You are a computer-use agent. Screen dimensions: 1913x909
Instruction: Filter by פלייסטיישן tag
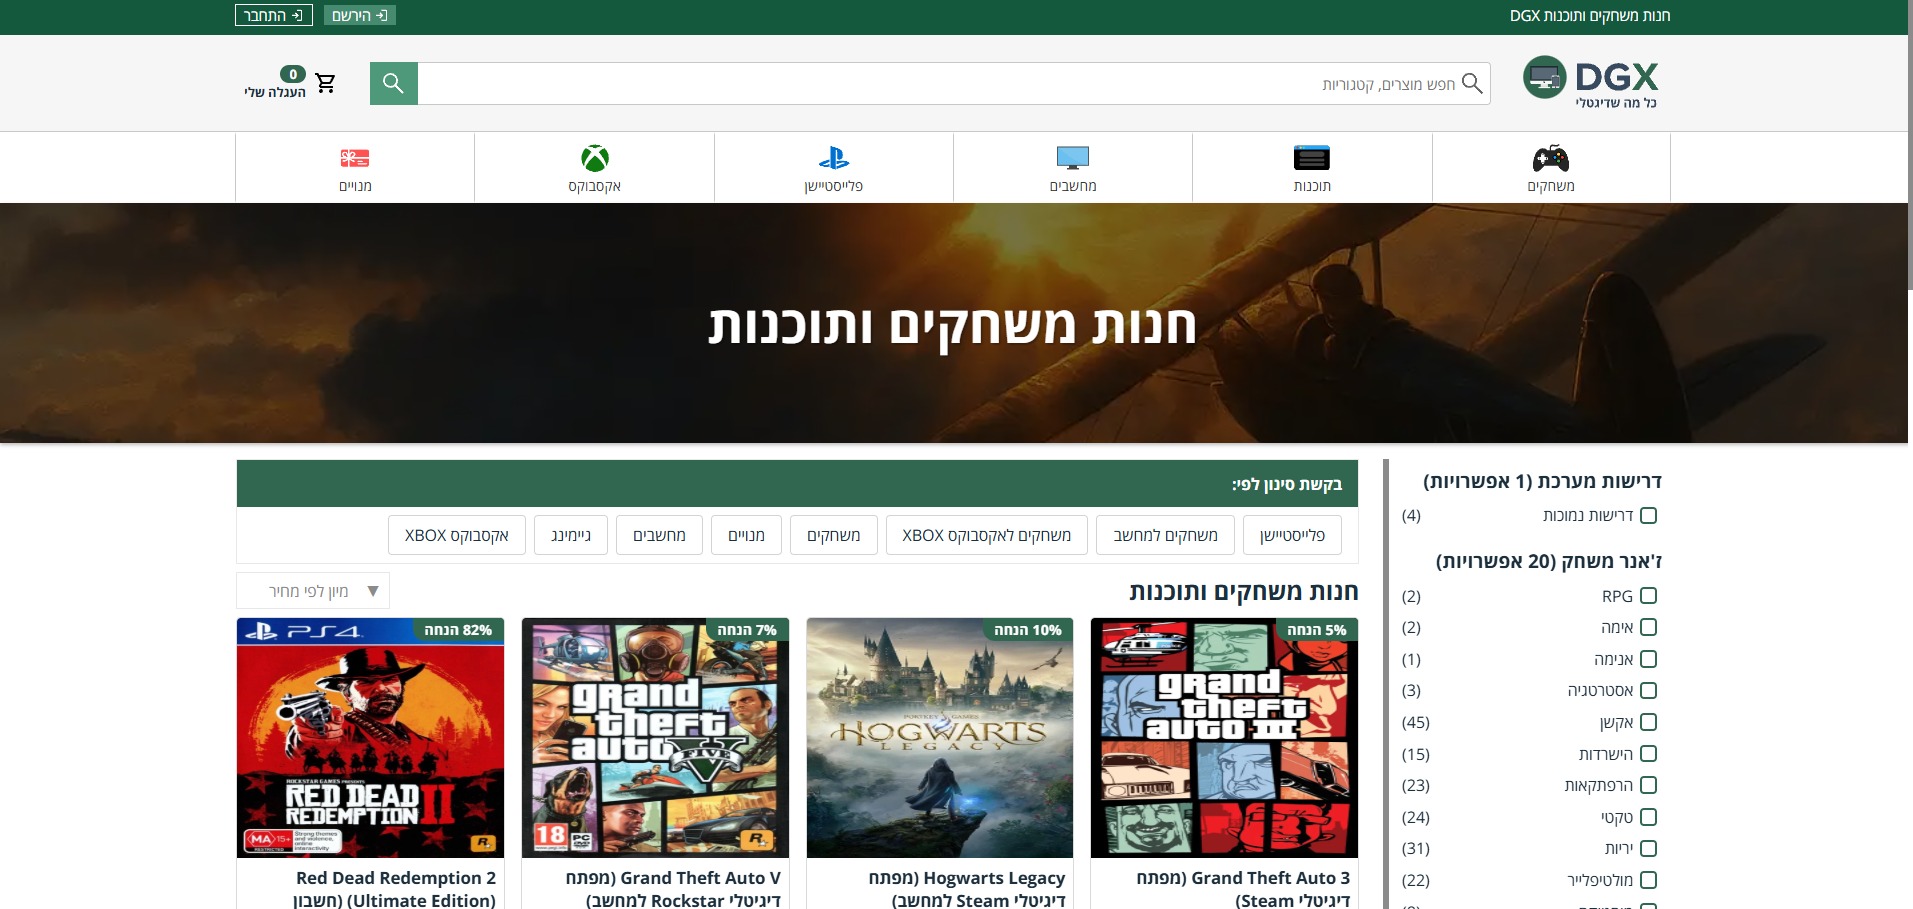1292,535
